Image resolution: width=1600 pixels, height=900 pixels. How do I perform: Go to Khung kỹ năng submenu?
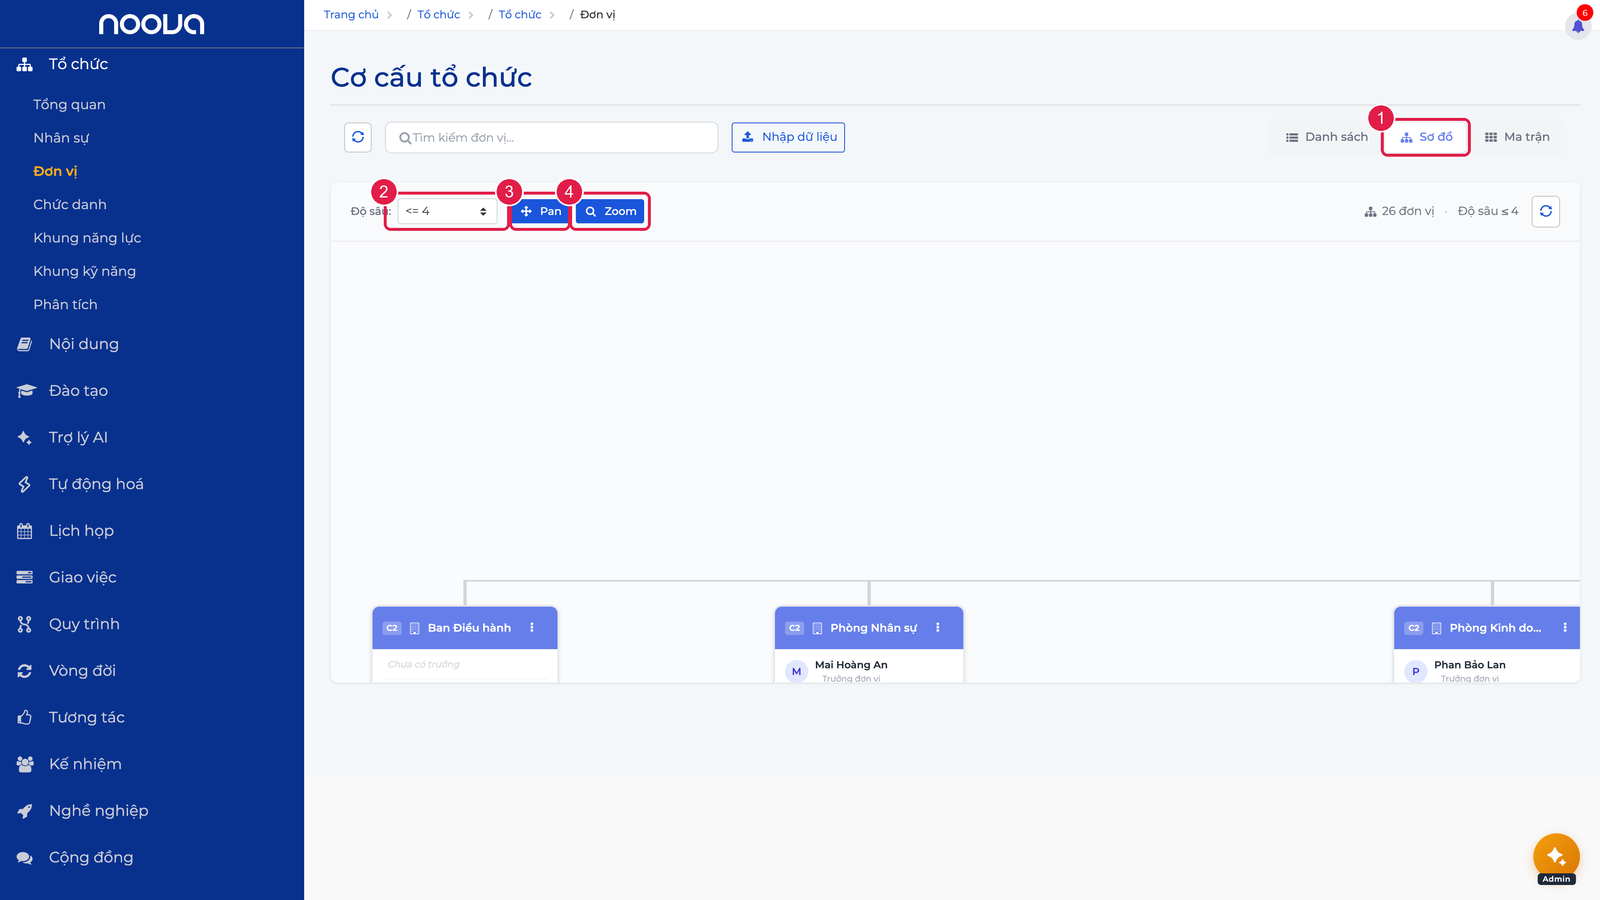coord(85,271)
